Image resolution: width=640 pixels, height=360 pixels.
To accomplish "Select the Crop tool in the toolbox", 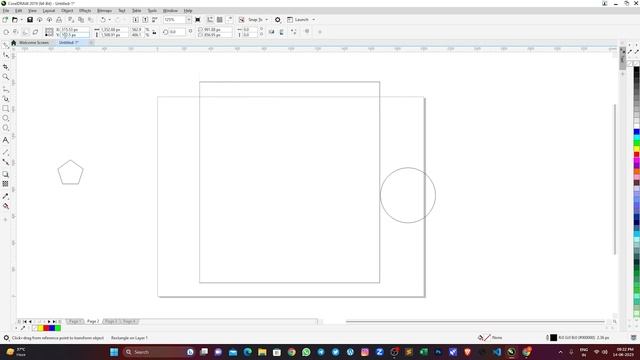I will [x=5, y=67].
